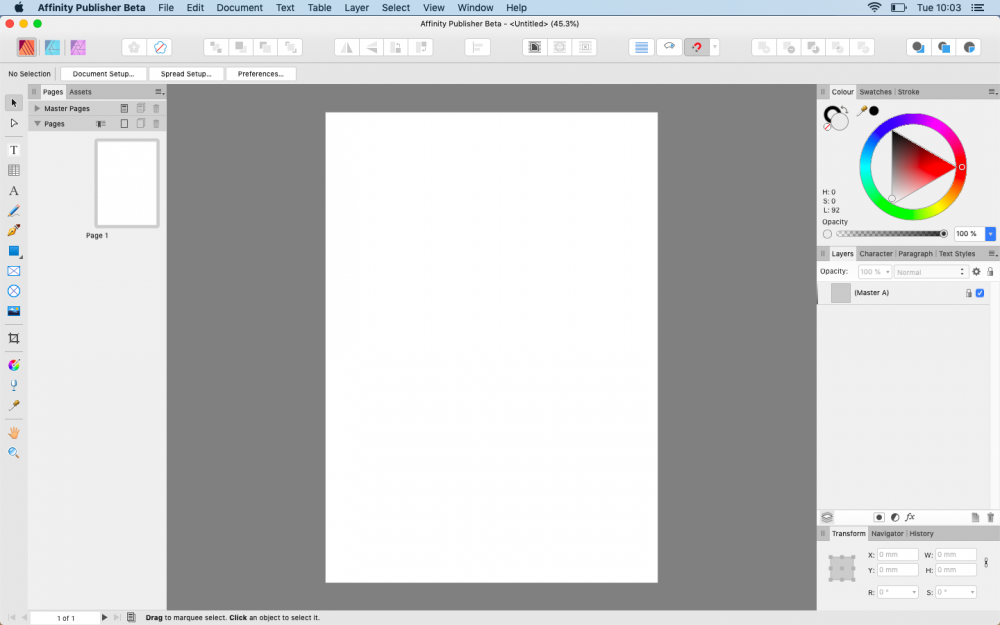Viewport: 1000px width, 625px height.
Task: Choose the Table tool
Action: pyautogui.click(x=13, y=170)
